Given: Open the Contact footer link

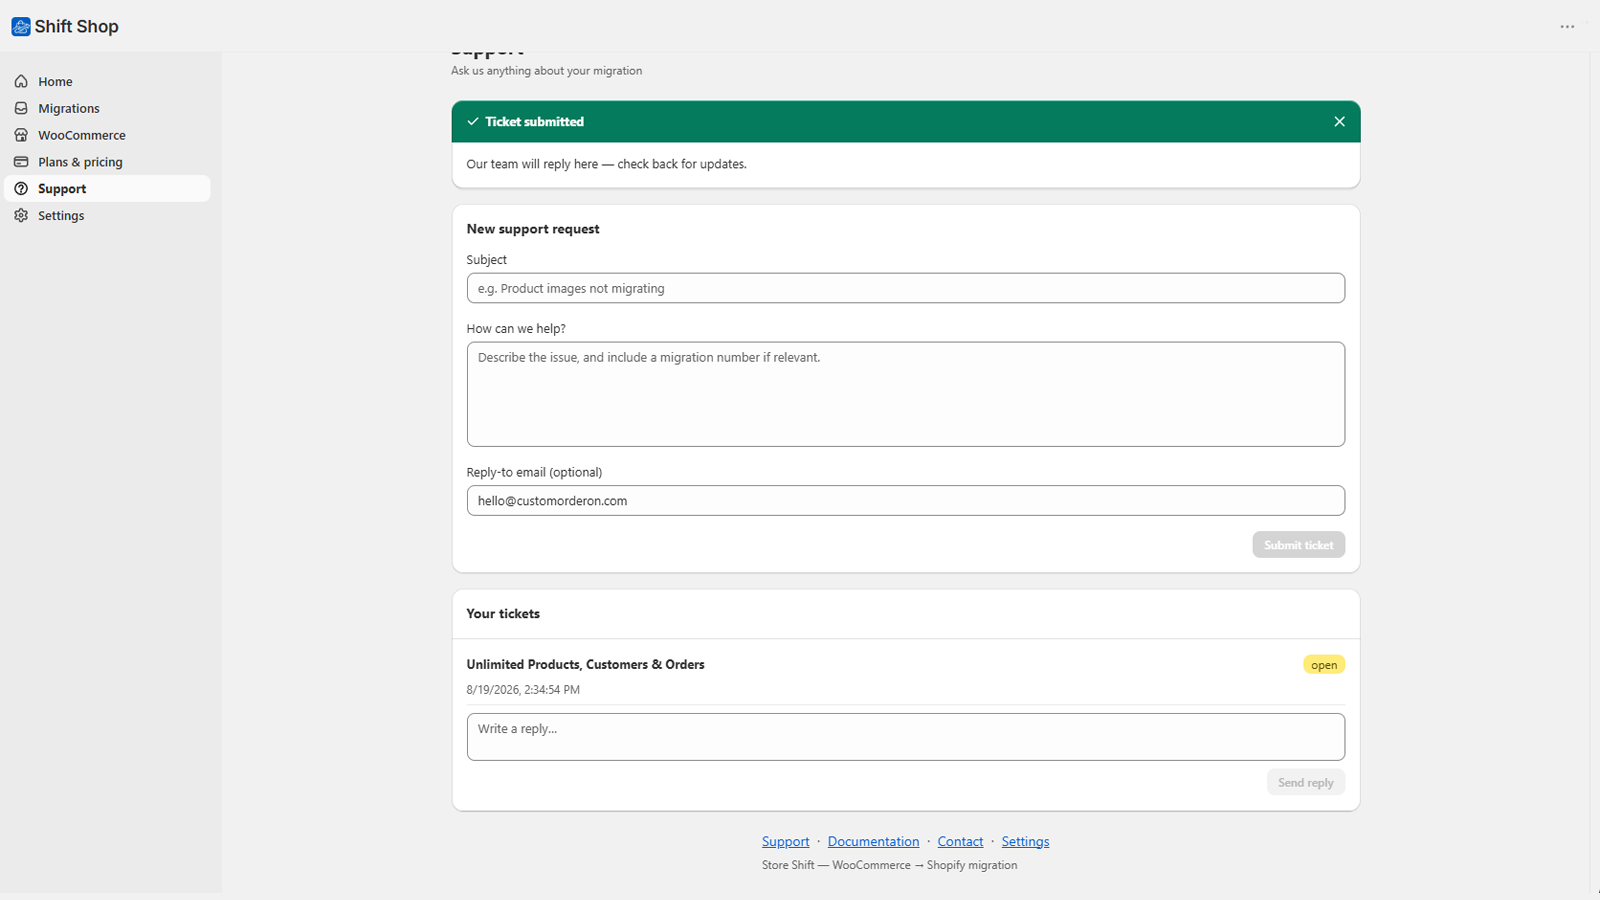Looking at the screenshot, I should pyautogui.click(x=960, y=841).
